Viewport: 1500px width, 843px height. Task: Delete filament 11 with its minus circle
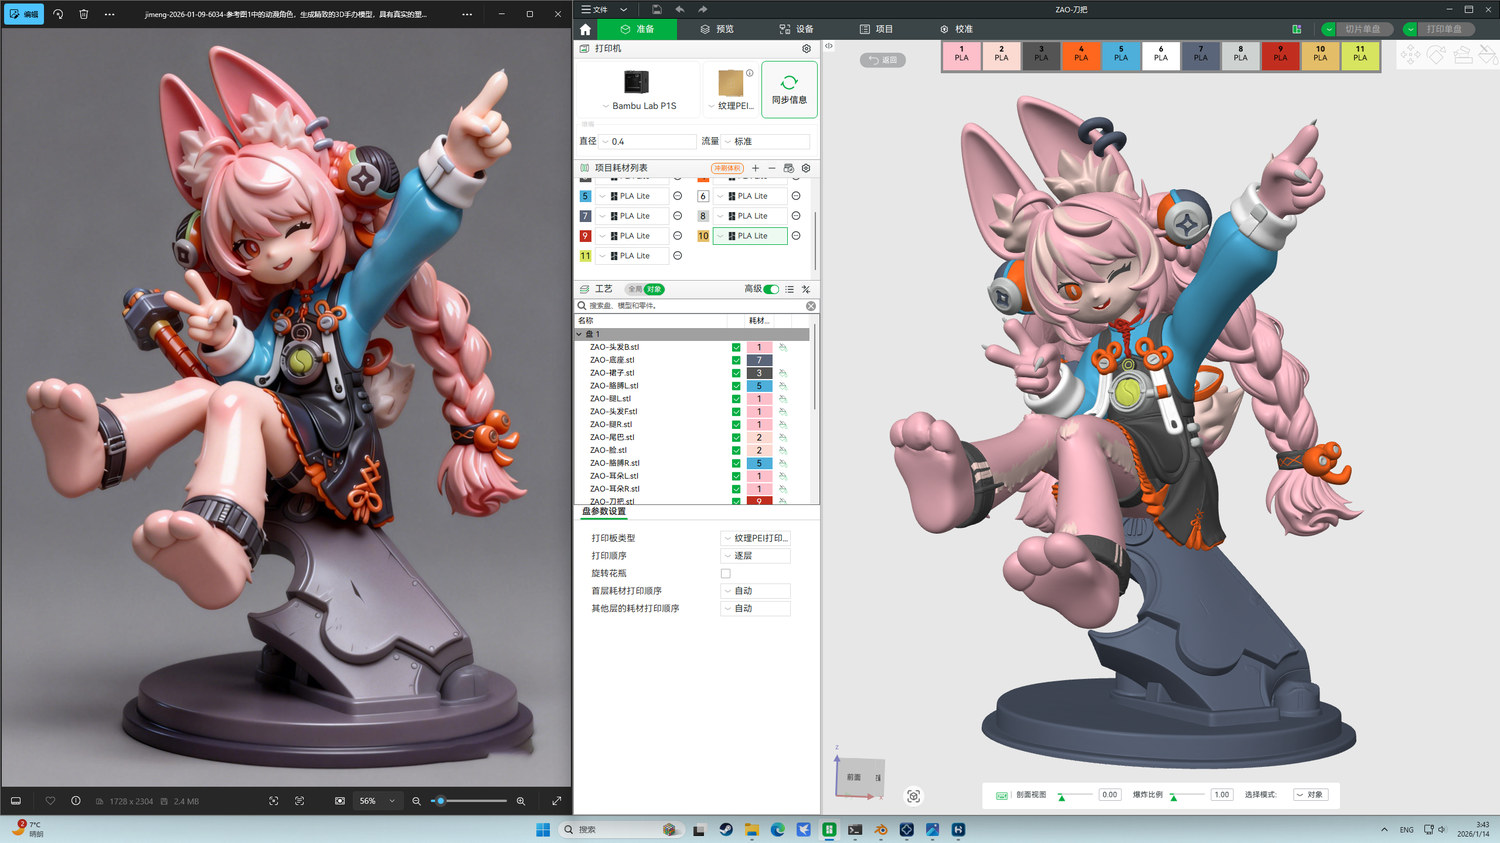click(x=677, y=256)
